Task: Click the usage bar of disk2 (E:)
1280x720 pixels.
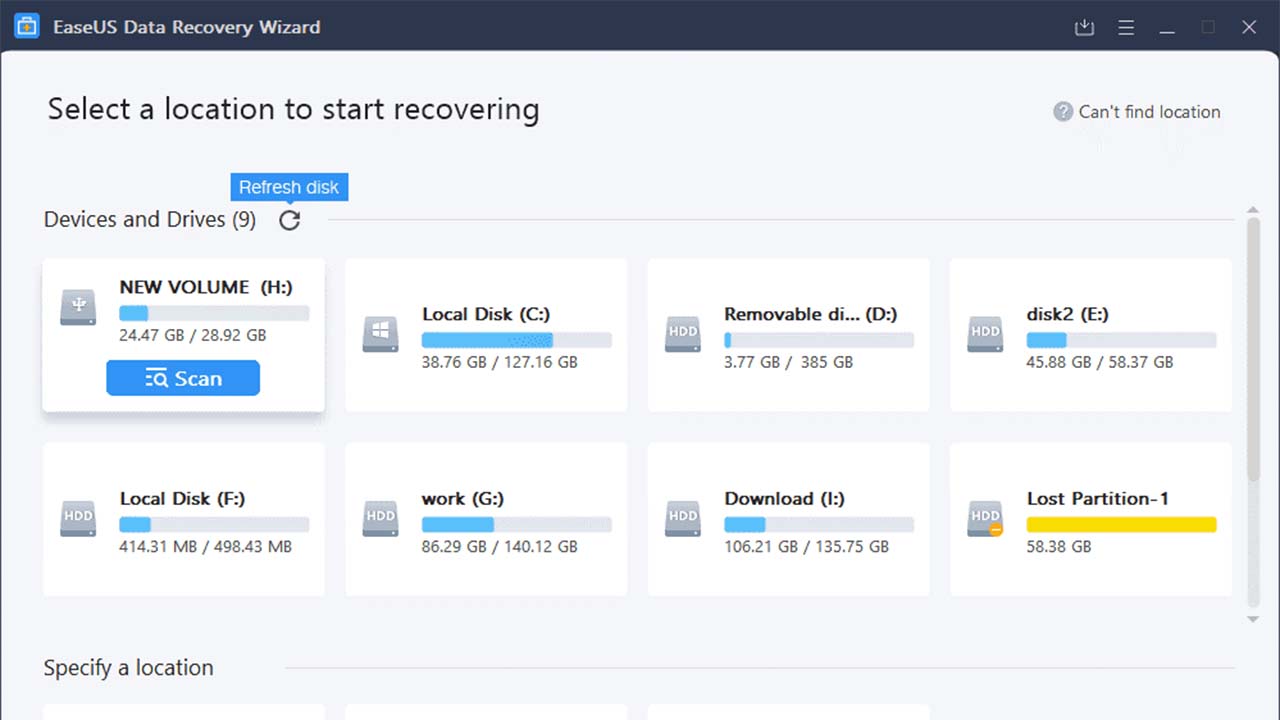Action: [1121, 341]
